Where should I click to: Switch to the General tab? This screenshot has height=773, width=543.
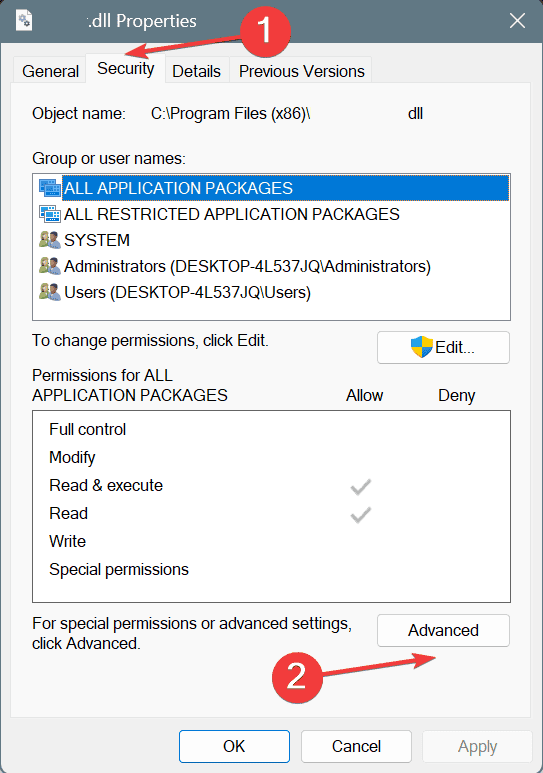pos(50,71)
